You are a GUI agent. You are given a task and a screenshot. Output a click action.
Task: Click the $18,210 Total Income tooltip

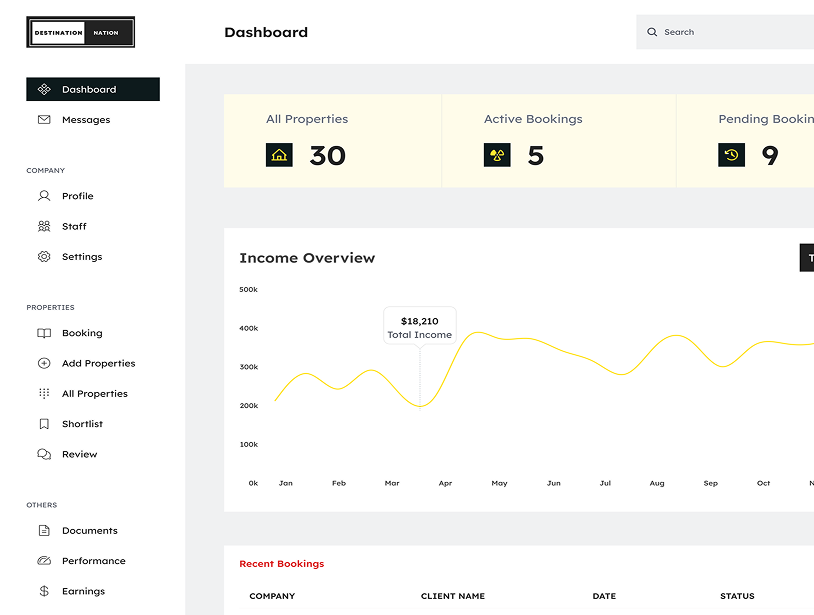click(x=420, y=327)
